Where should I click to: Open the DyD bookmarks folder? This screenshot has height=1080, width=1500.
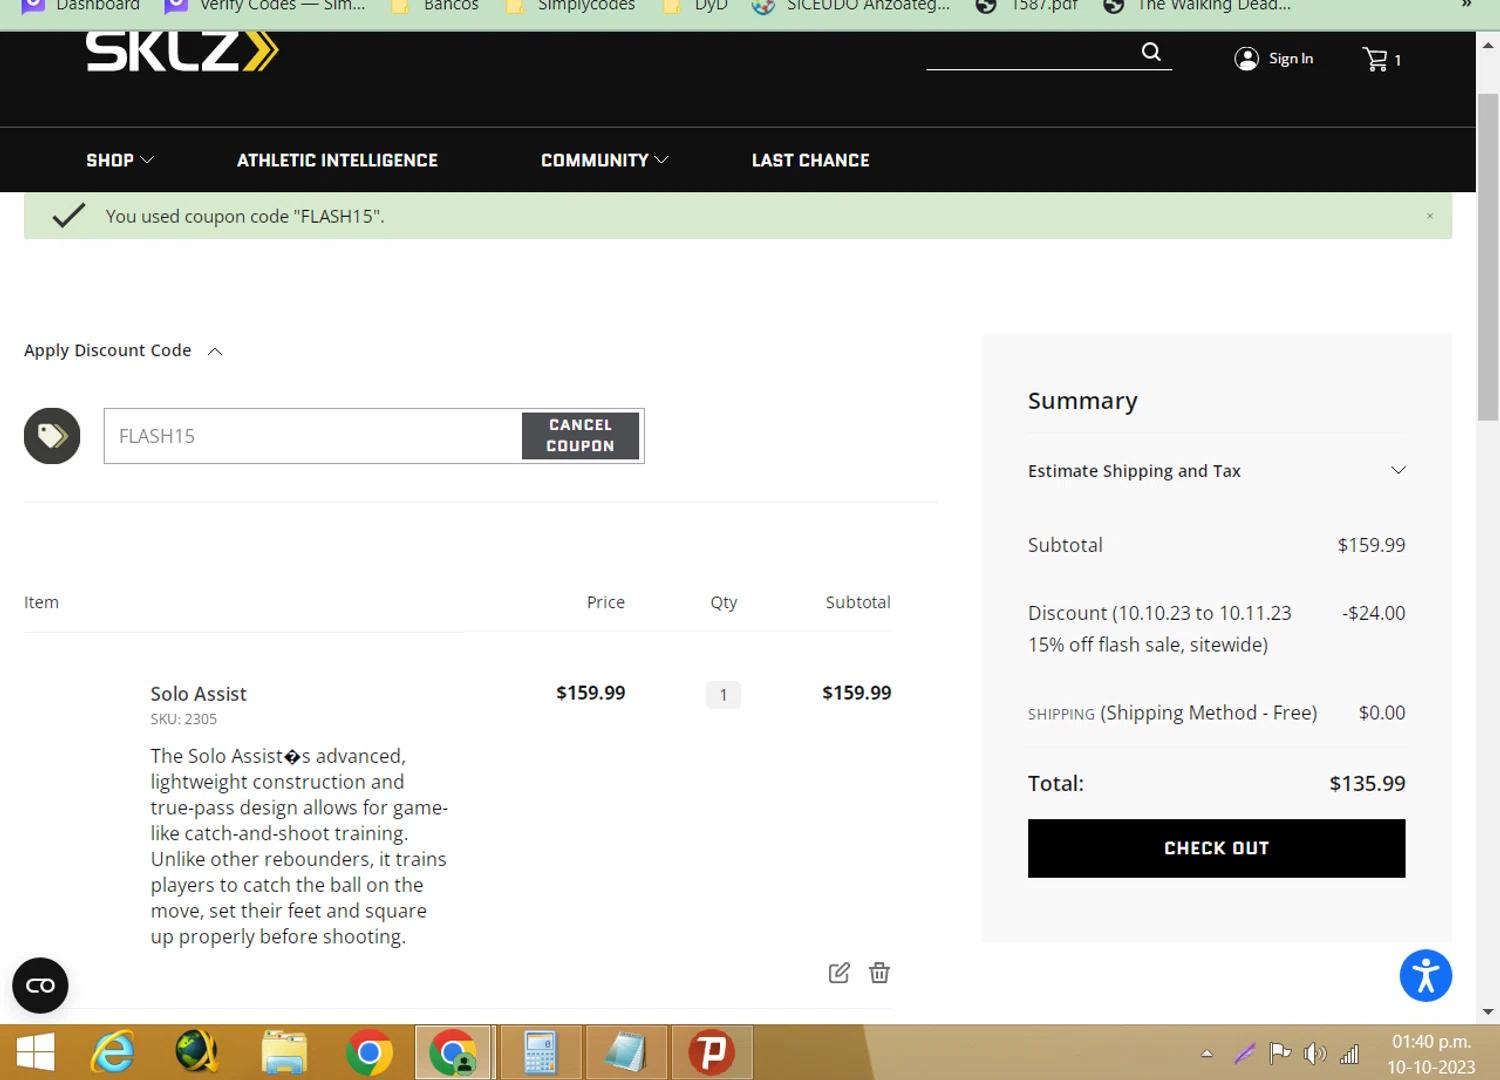(695, 6)
